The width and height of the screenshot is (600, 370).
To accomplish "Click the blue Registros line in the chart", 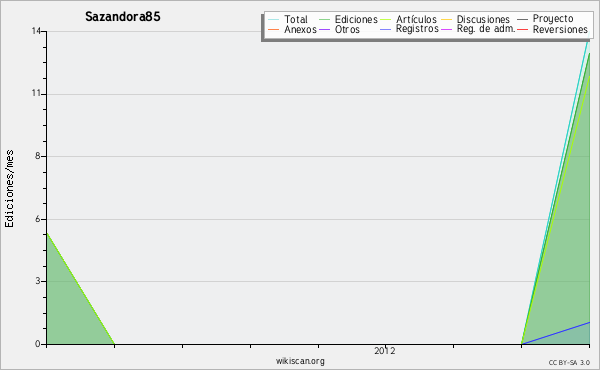I will point(556,333).
